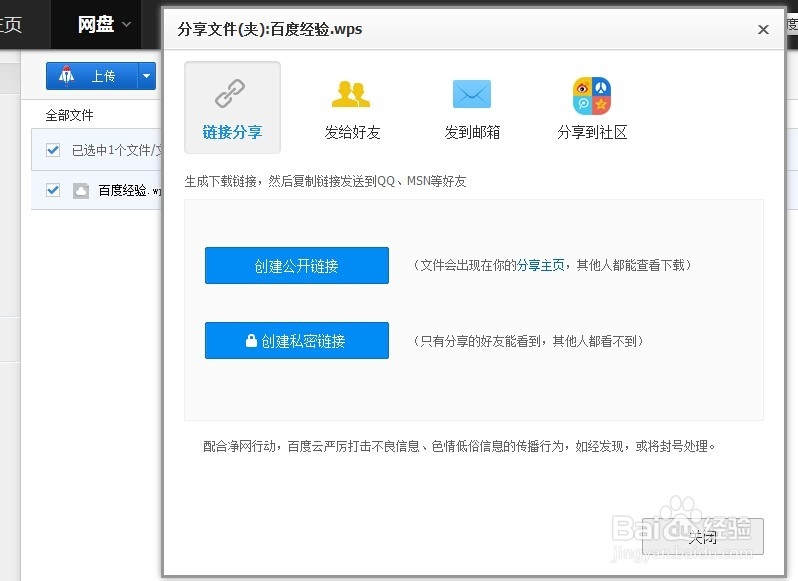Close the share dialog with the X

click(763, 30)
